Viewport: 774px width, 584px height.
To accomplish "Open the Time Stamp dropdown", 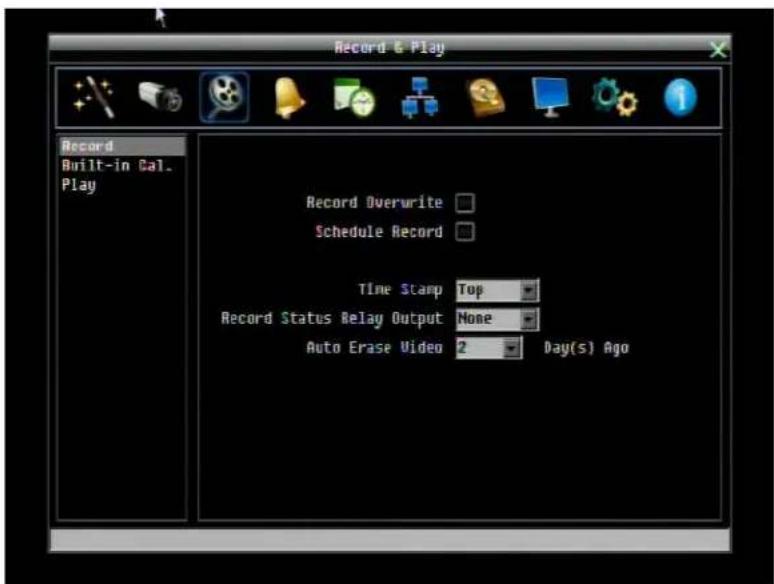I will point(498,290).
